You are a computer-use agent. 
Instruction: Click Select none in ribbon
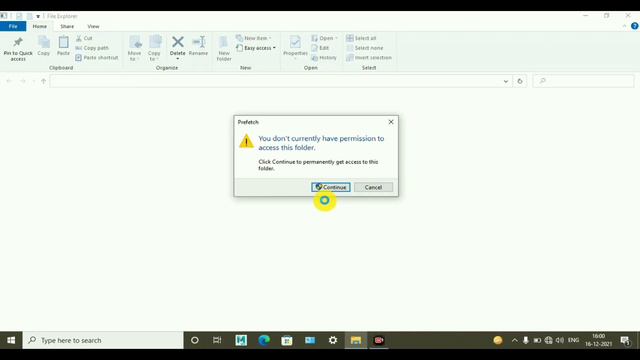point(364,48)
